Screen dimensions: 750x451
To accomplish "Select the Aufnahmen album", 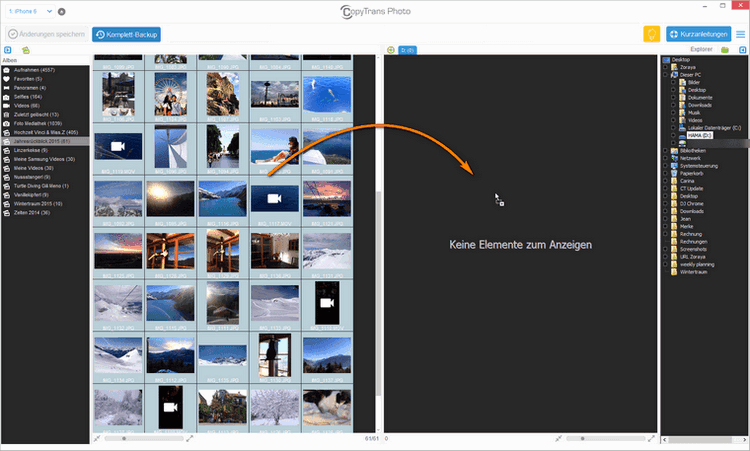I will coord(45,70).
